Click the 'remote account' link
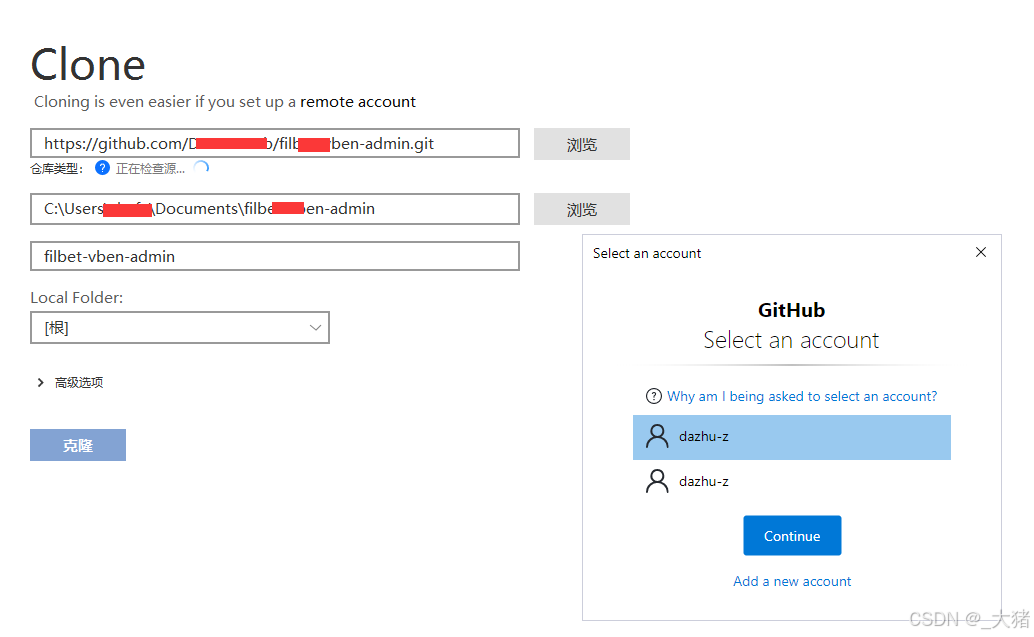The image size is (1034, 637). 358,102
